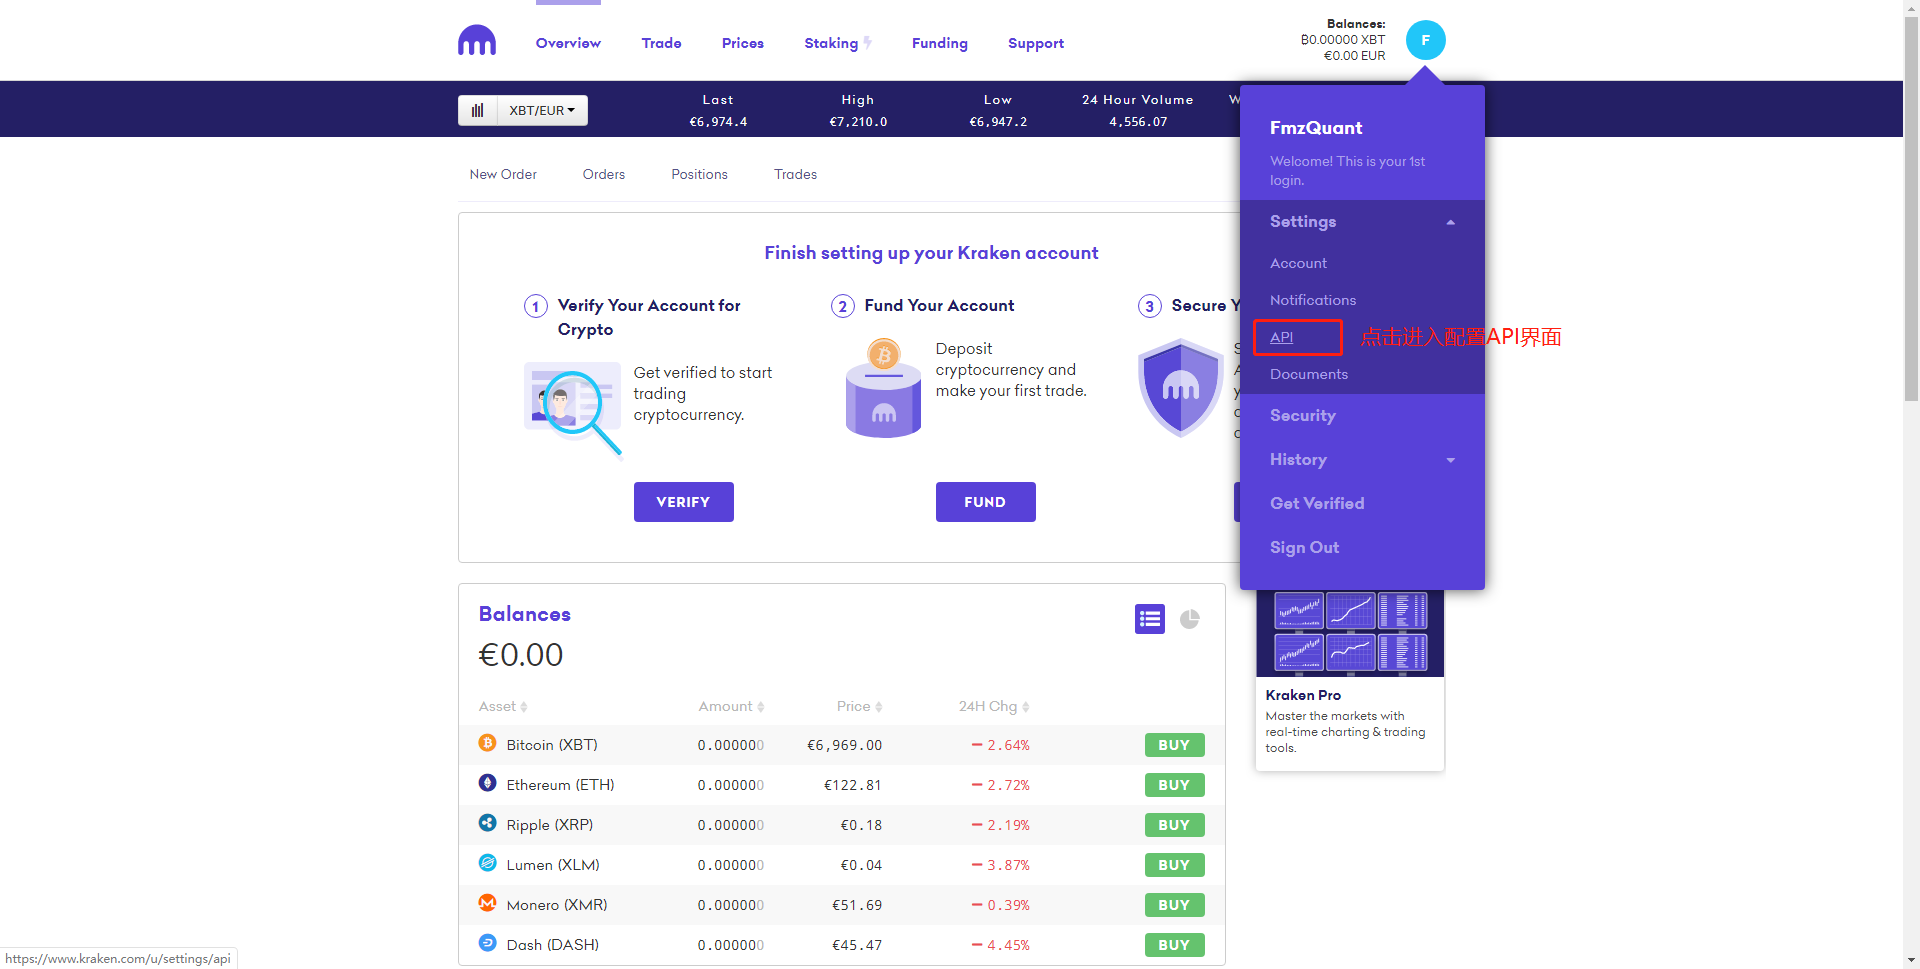Click the security shield illustration
Viewport: 1920px width, 969px height.
pos(1181,388)
